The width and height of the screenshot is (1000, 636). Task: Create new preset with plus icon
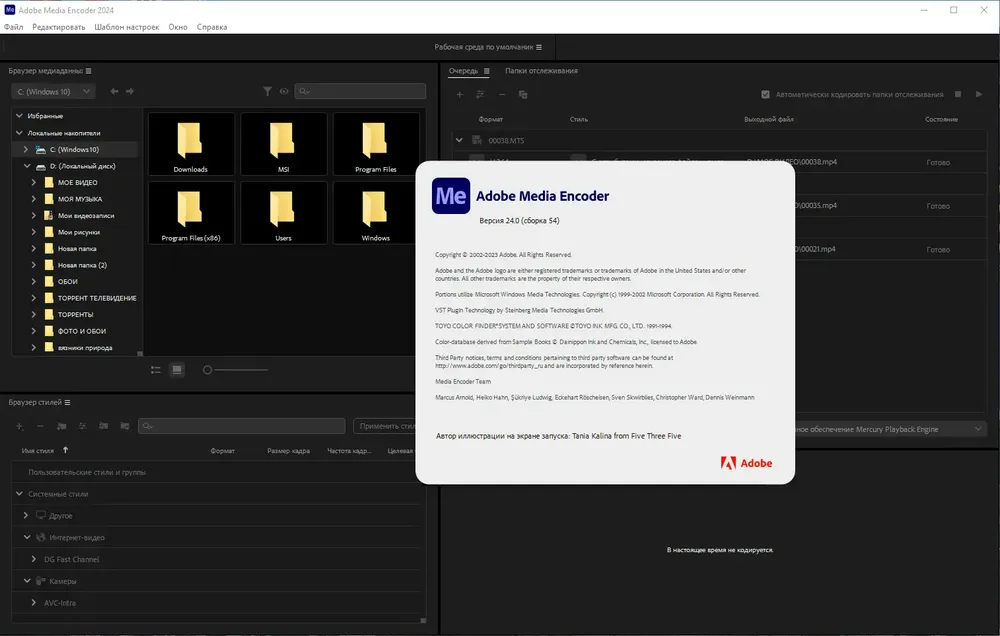pyautogui.click(x=20, y=426)
